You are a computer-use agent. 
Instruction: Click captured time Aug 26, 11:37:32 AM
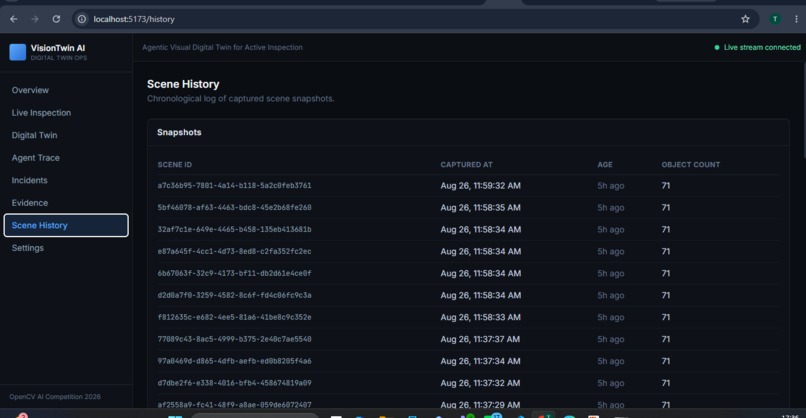(x=480, y=383)
